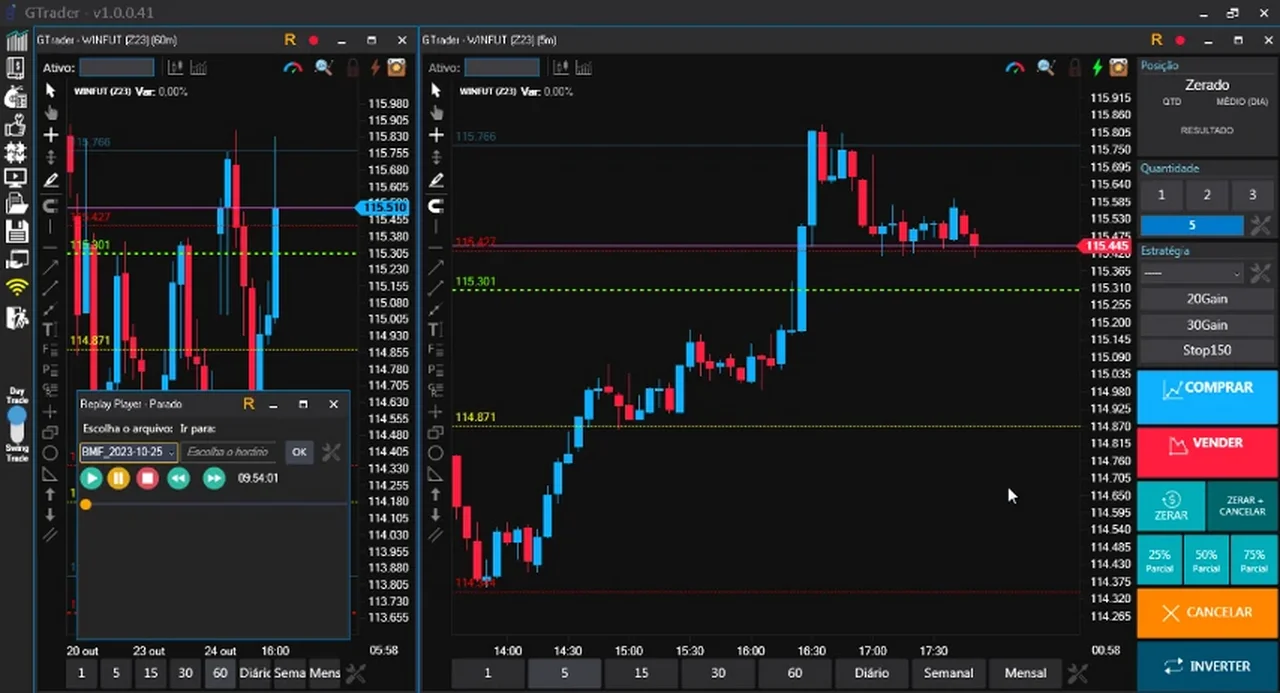Click the floppy disk save icon in left sidebar

tap(16, 232)
